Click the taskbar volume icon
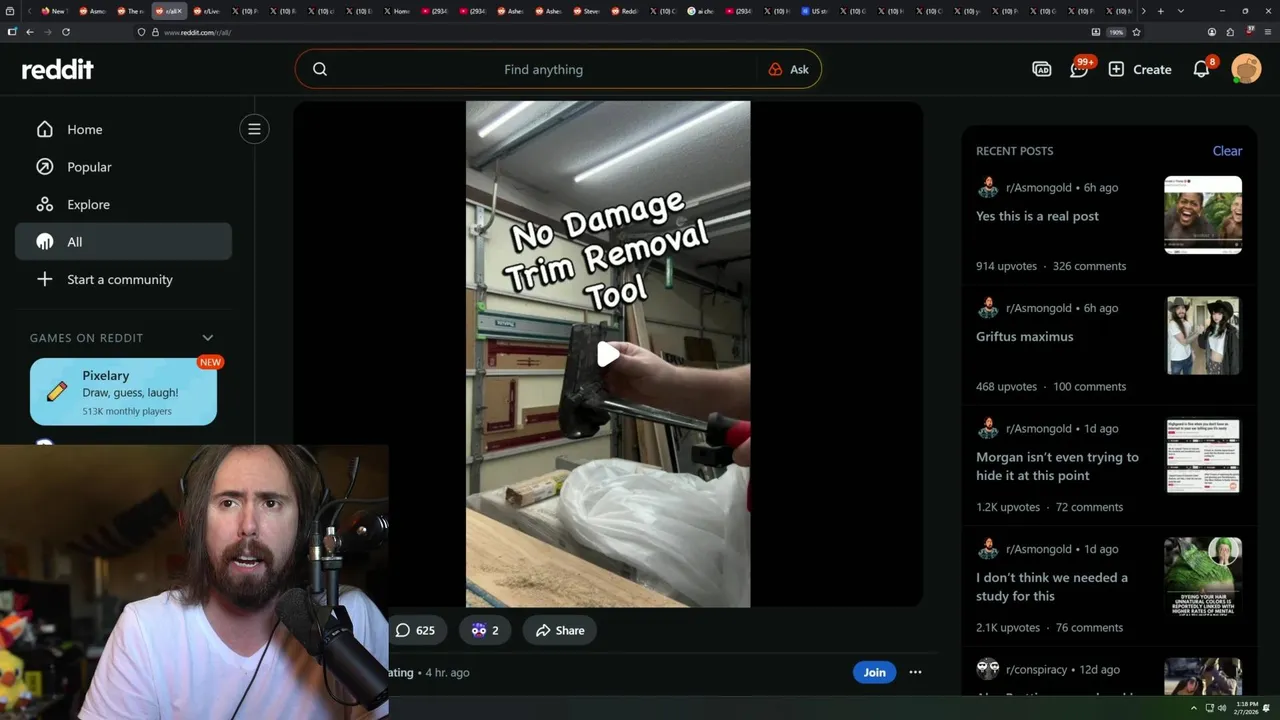Screen dimensions: 1280x720 pos(1222,708)
